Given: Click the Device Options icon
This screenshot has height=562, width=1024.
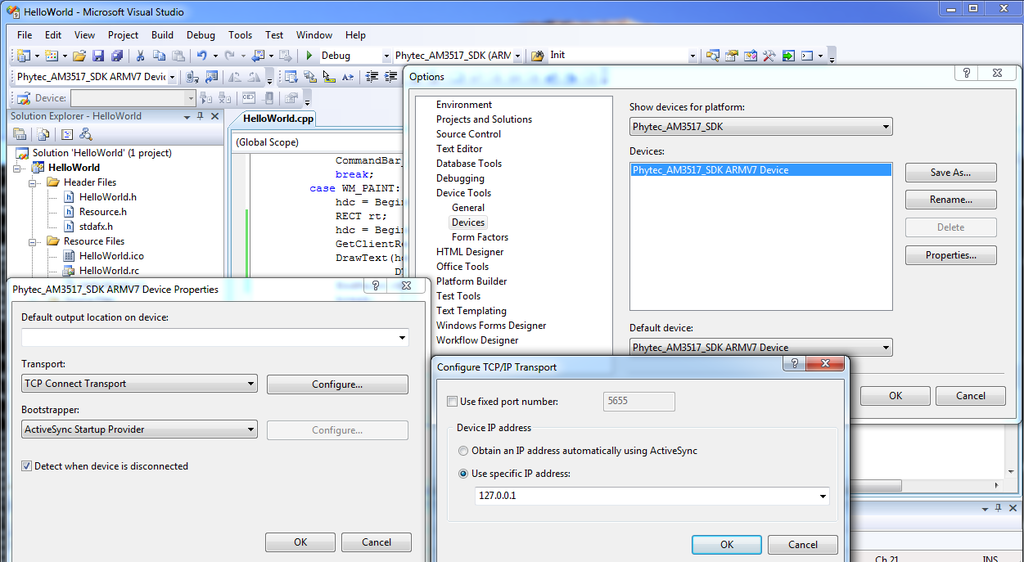Looking at the screenshot, I should coord(212,77).
